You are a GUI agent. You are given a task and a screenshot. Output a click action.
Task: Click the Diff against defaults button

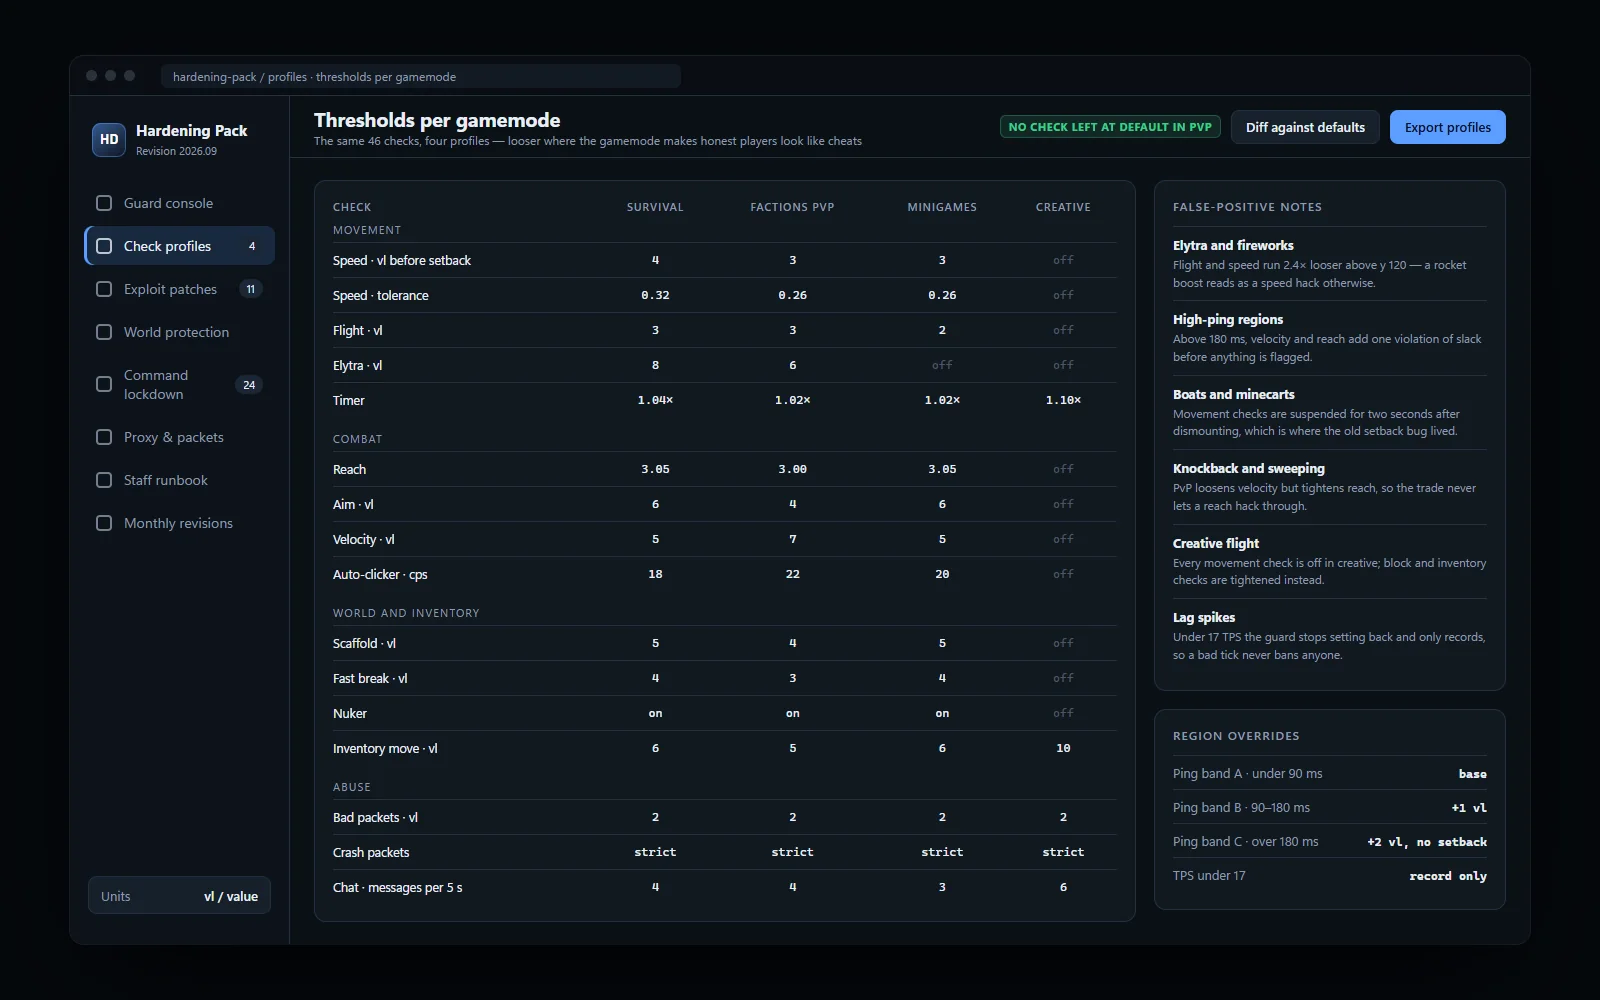(1305, 127)
